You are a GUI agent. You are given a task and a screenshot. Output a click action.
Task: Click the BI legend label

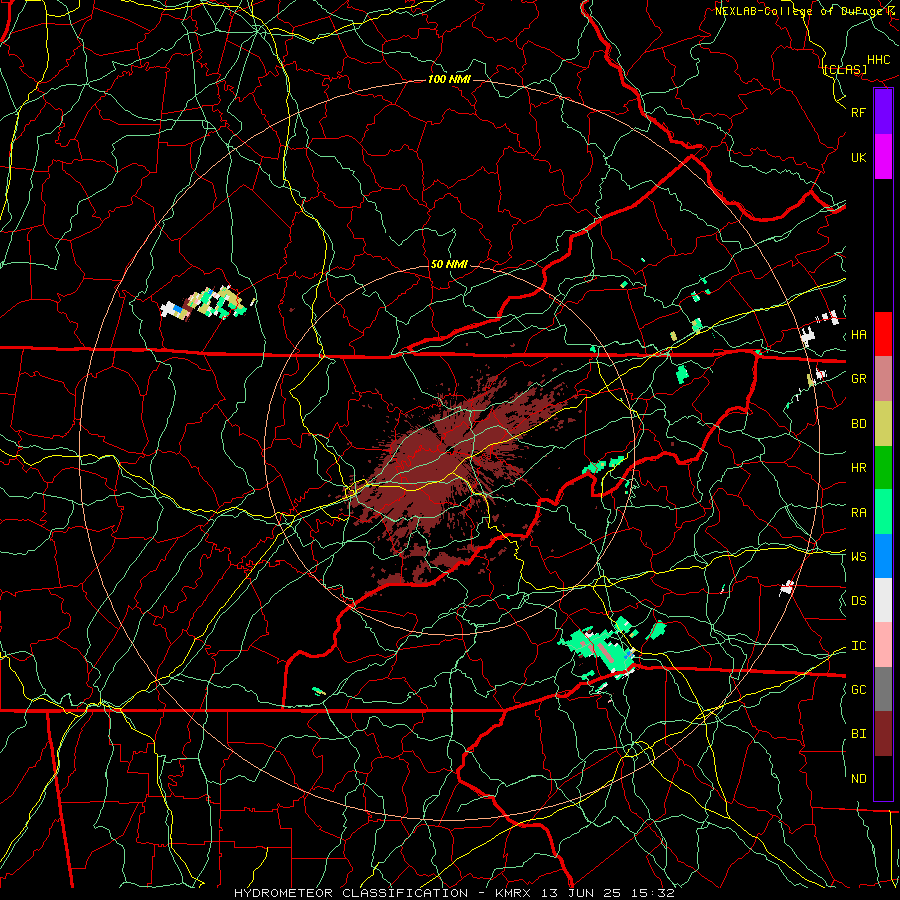[x=858, y=734]
